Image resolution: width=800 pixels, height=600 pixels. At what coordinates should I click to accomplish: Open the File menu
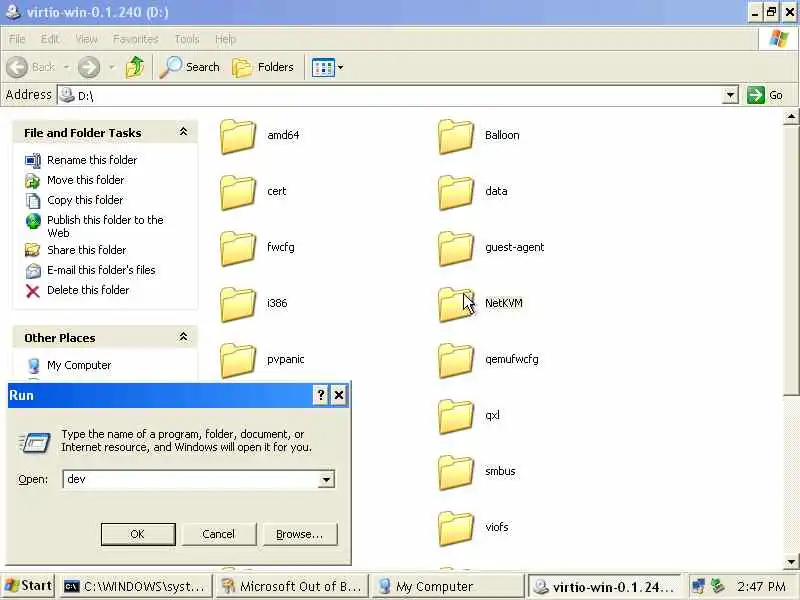17,39
